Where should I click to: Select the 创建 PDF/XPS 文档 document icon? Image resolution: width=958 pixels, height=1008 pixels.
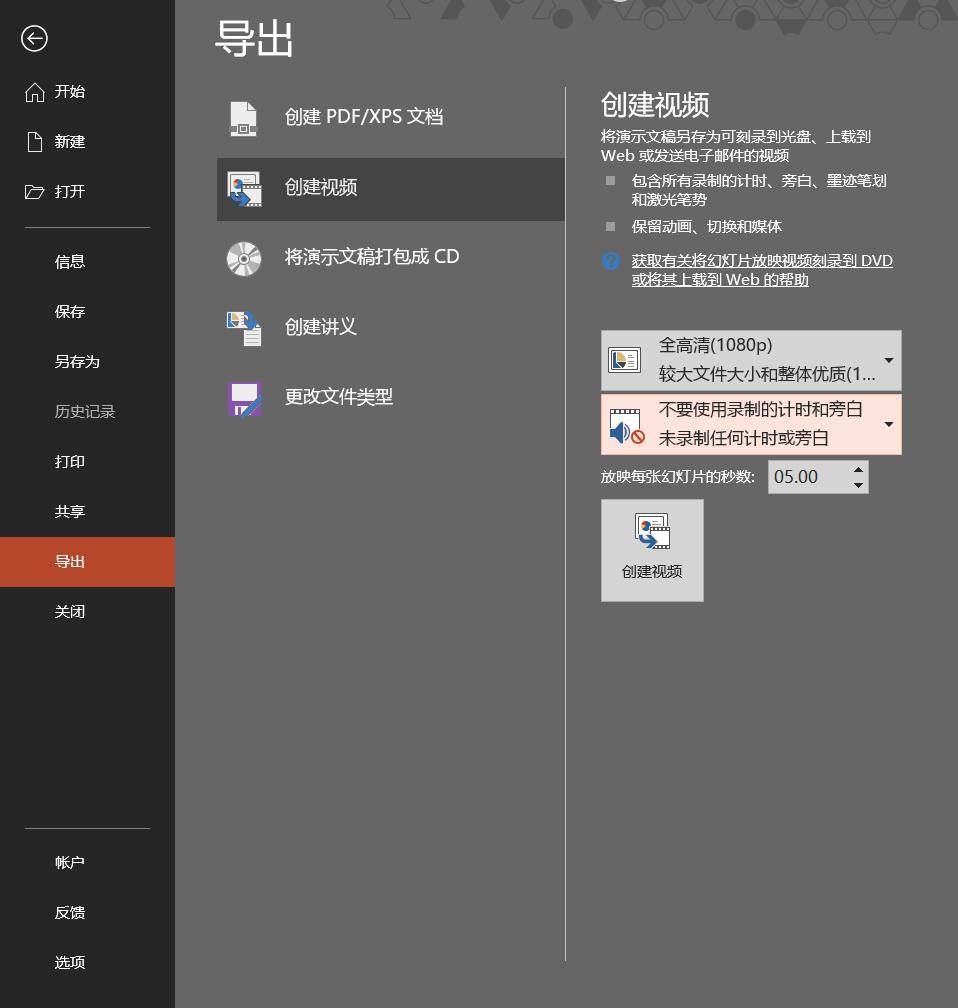click(243, 116)
